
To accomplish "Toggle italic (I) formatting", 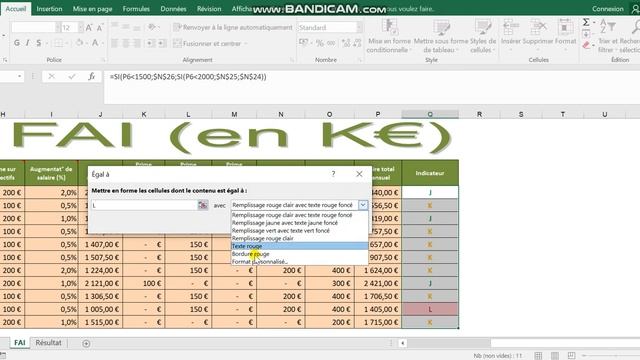I will pyautogui.click(x=27, y=43).
